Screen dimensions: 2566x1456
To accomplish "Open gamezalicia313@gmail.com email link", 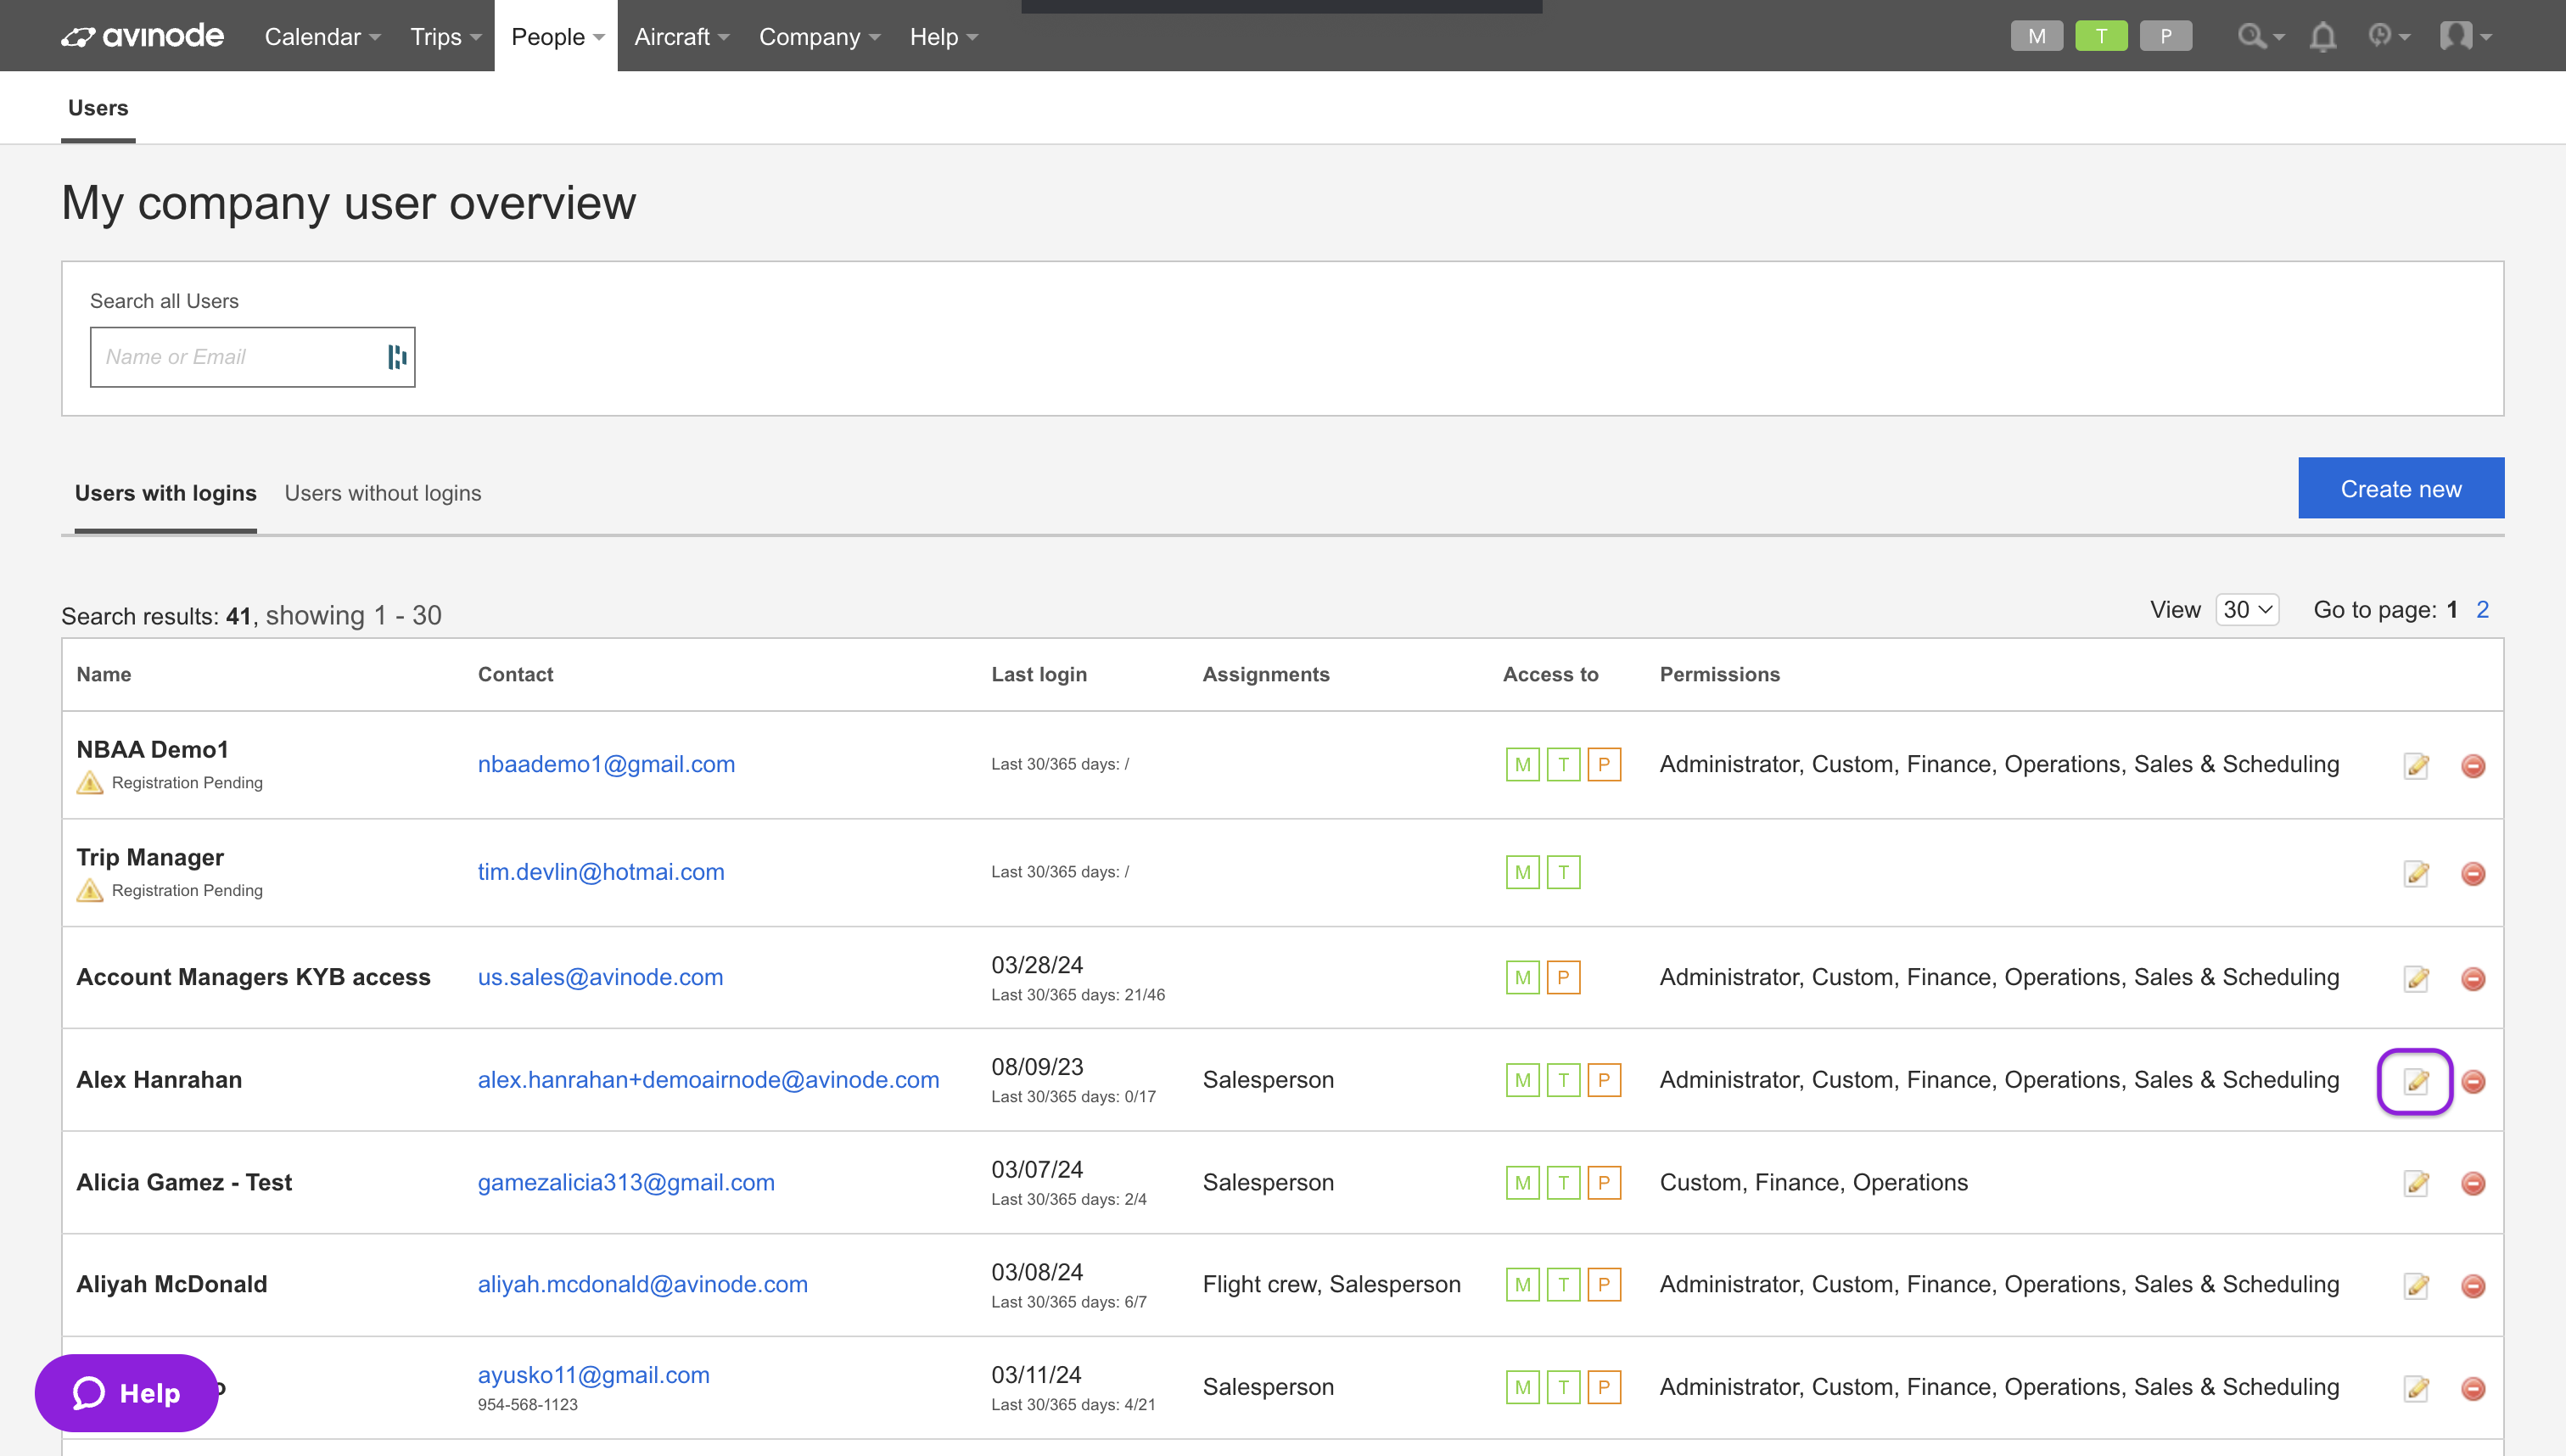I will coord(626,1183).
